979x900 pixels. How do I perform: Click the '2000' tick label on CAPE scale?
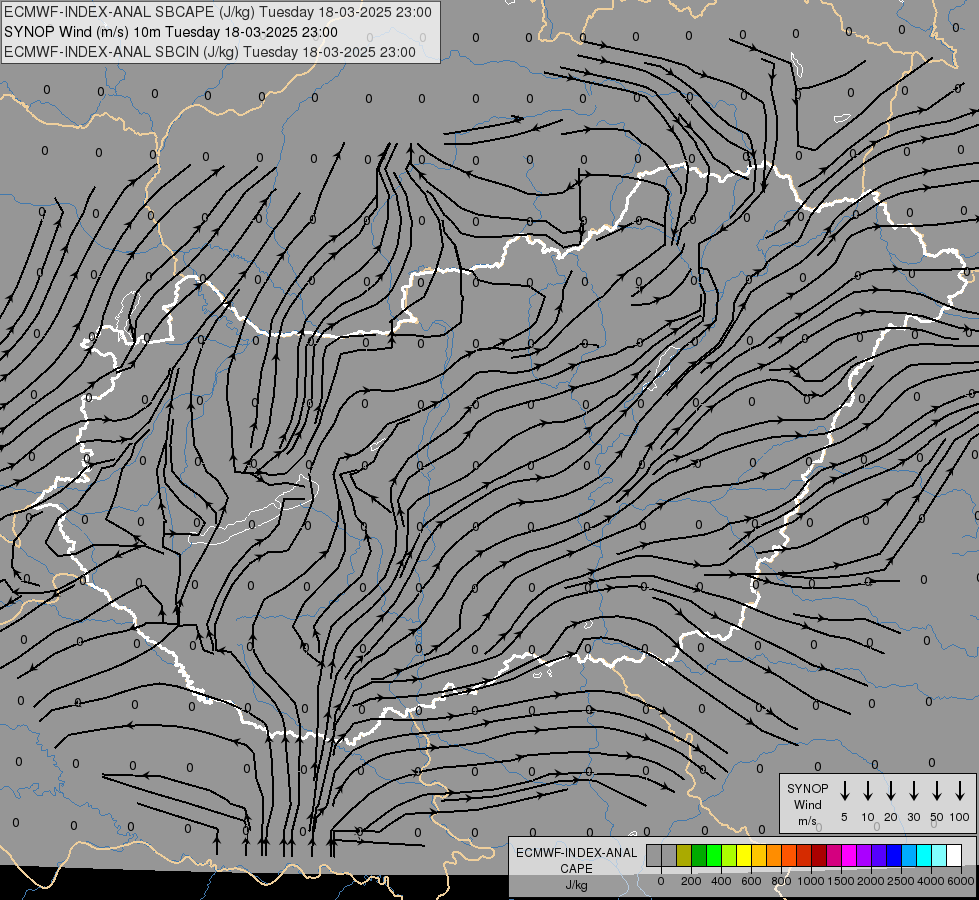pyautogui.click(x=871, y=881)
